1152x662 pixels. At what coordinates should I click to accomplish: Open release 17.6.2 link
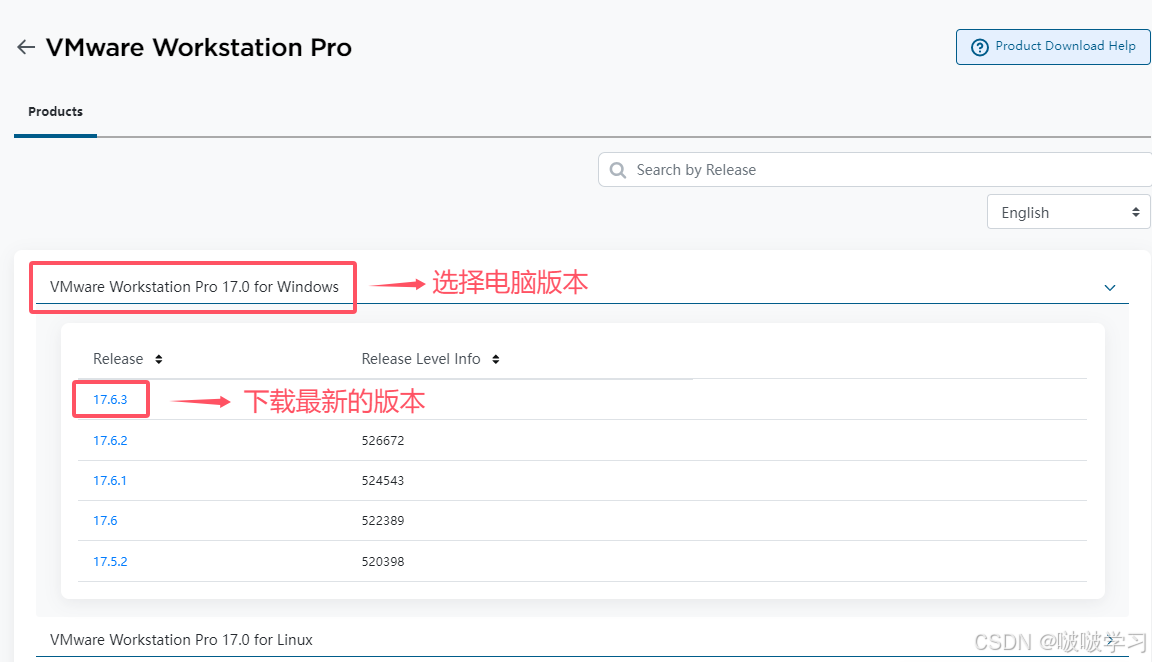click(x=110, y=441)
